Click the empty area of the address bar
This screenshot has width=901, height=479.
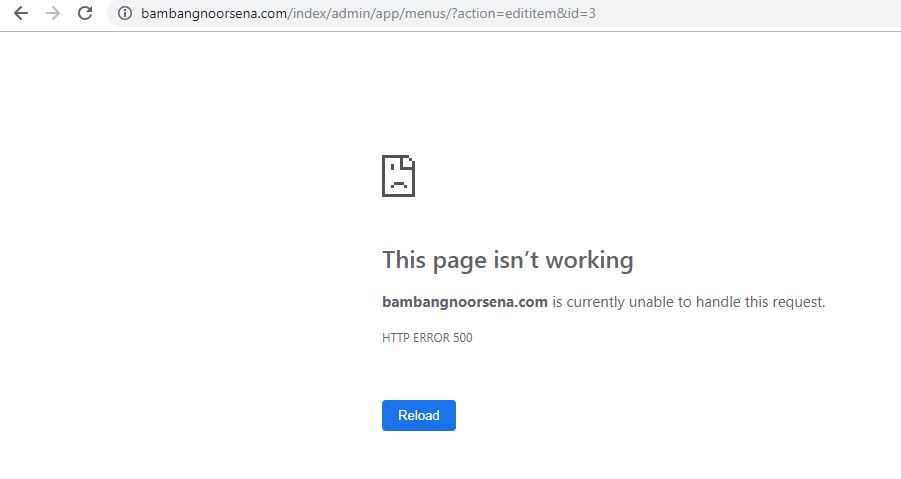747,13
